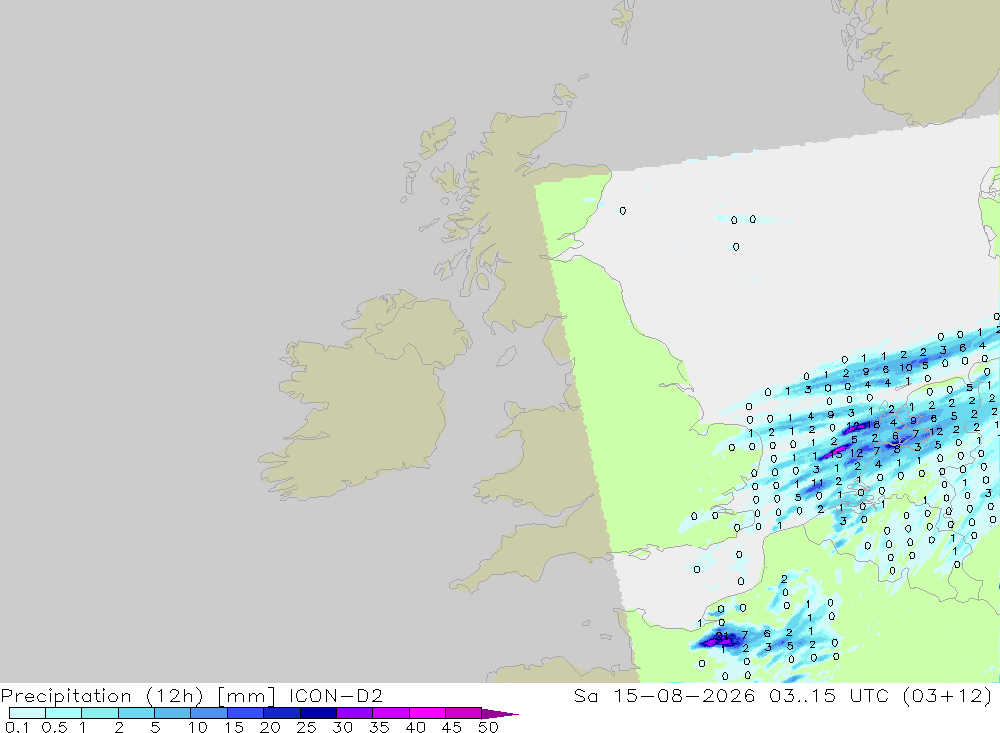Click the 'Precipitation (12h)' title text

[102, 695]
